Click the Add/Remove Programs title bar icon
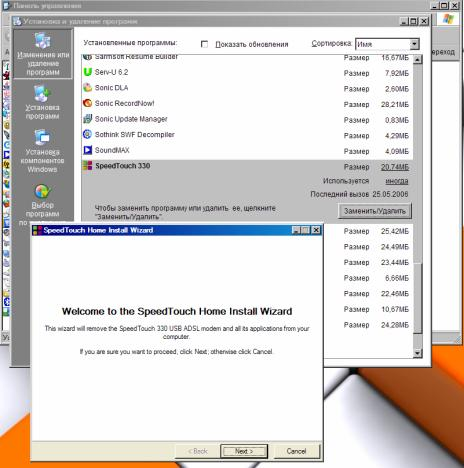The height and width of the screenshot is (468, 464). pyautogui.click(x=17, y=22)
